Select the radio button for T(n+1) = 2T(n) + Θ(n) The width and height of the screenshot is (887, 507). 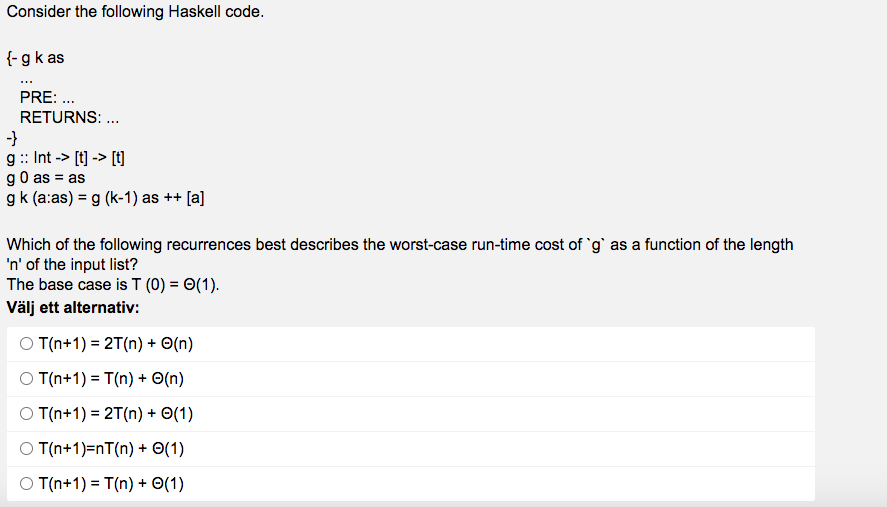coord(27,343)
